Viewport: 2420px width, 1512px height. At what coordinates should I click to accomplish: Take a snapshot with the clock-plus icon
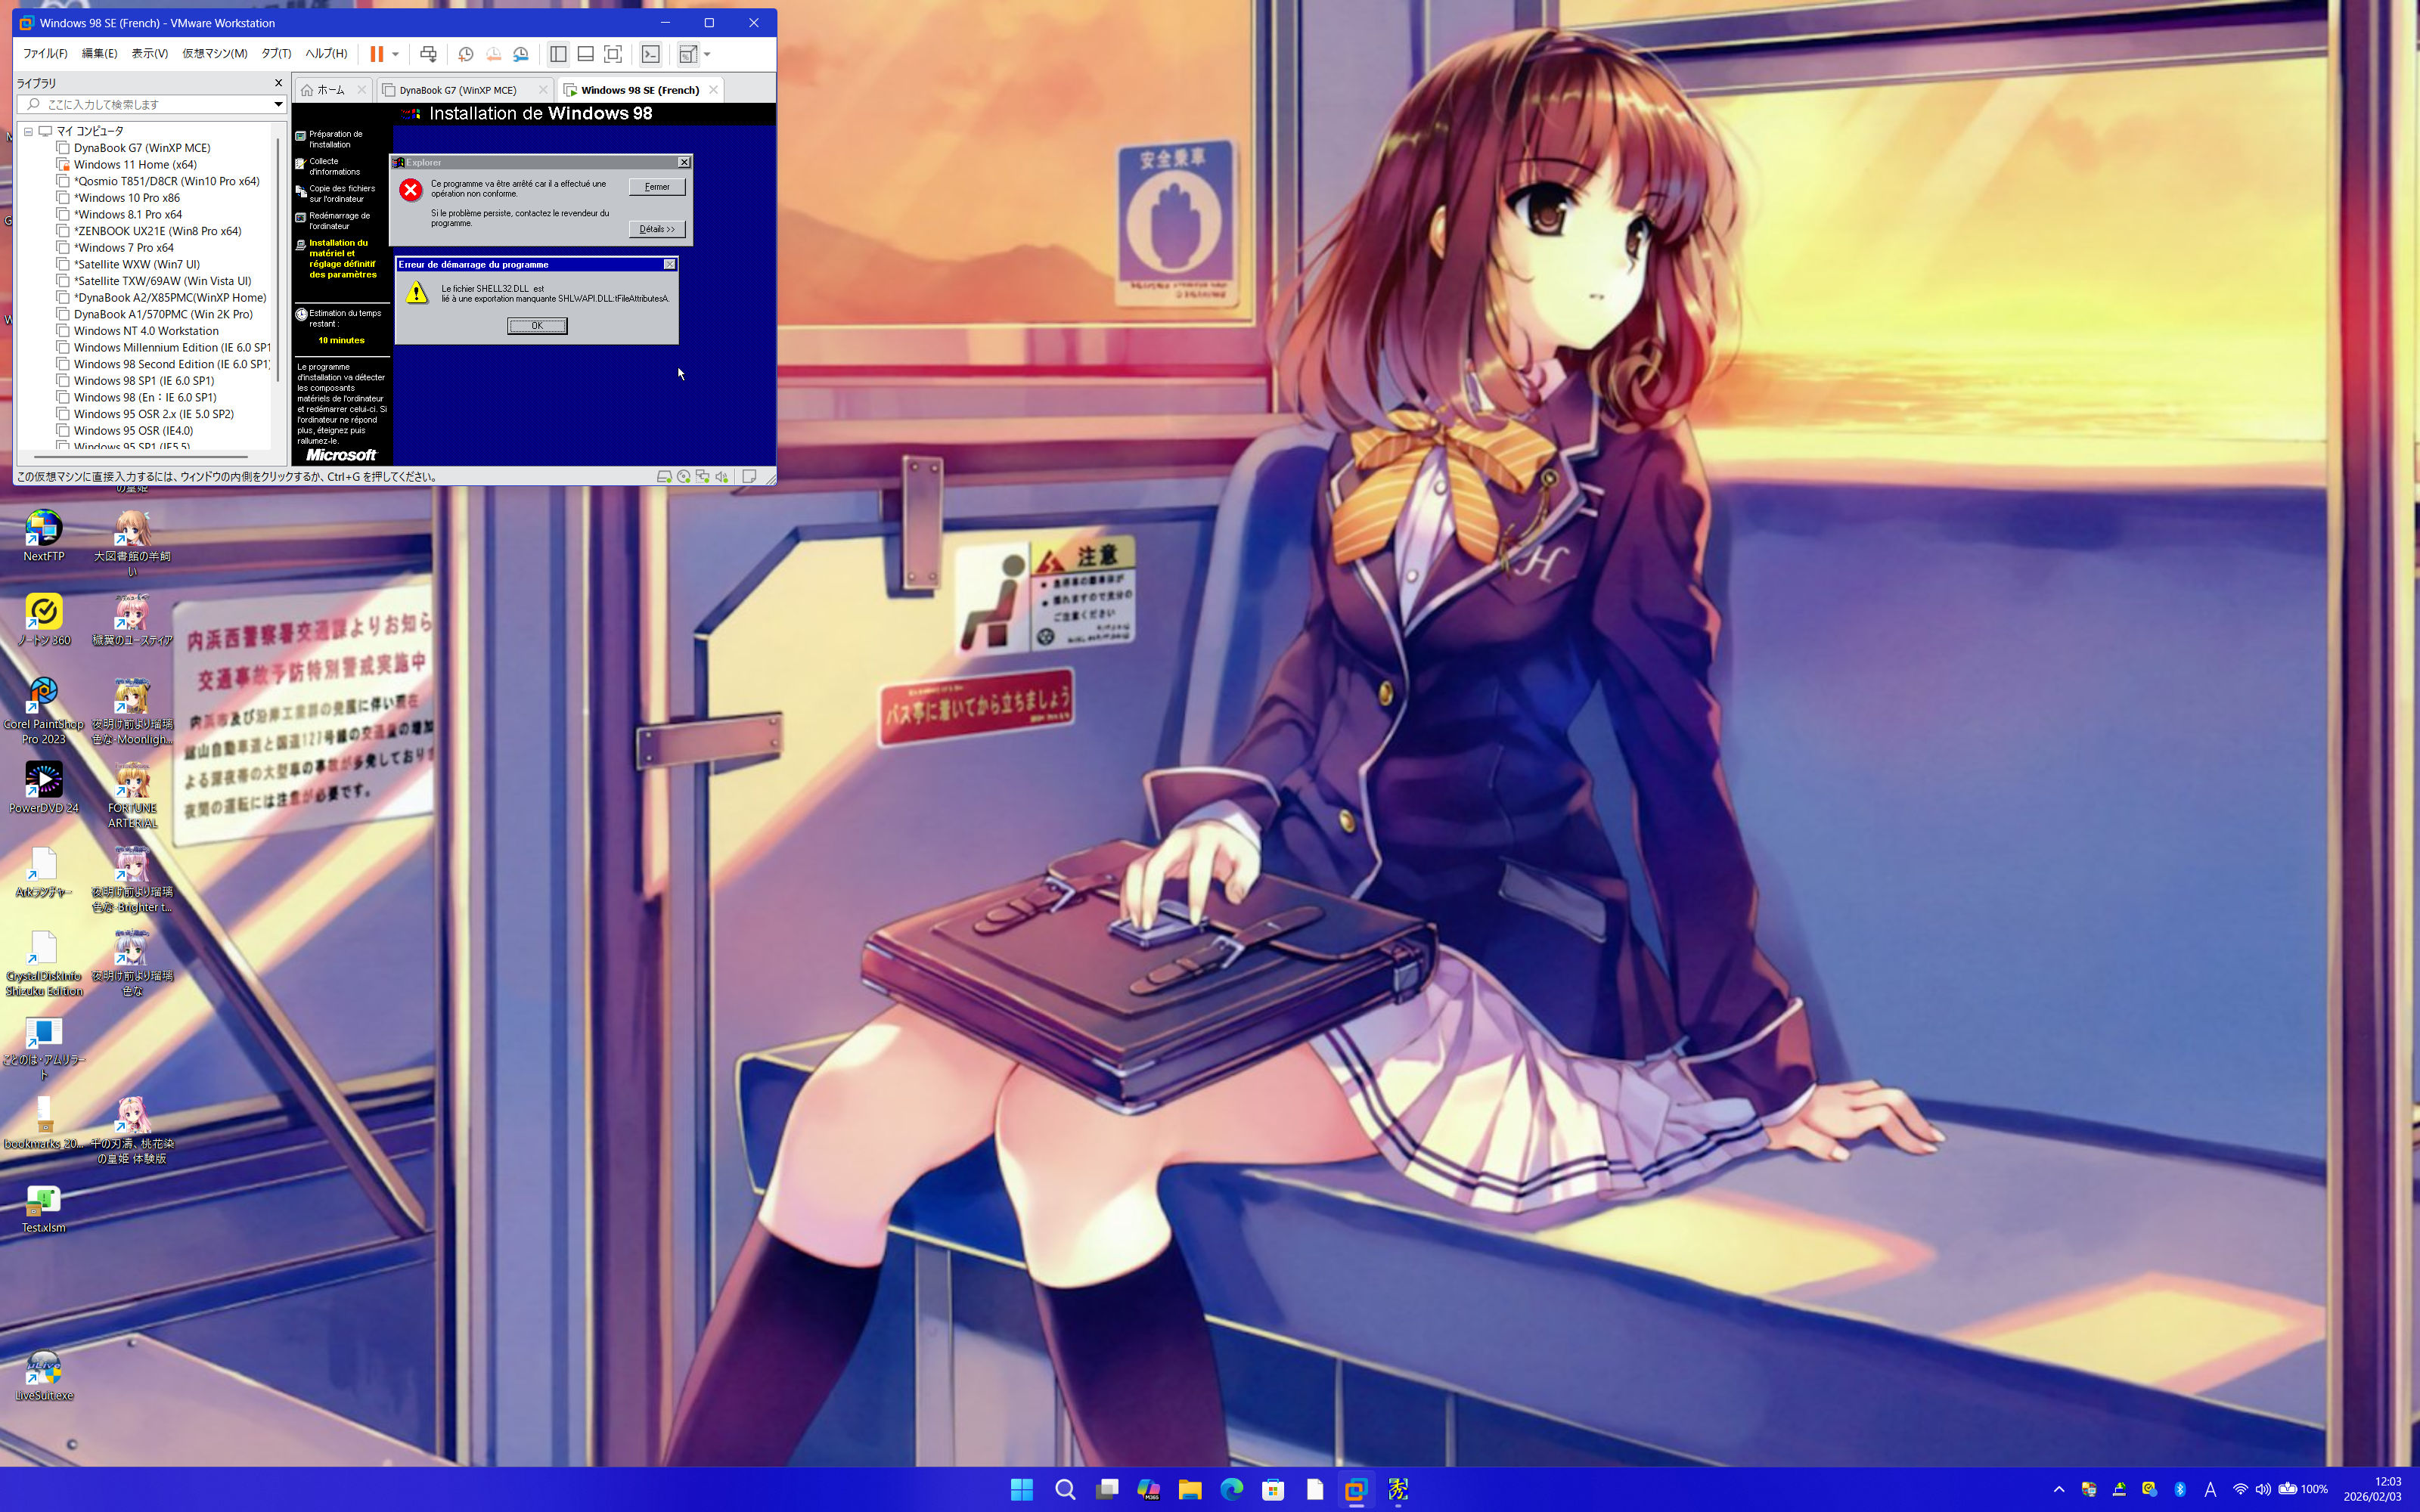[465, 54]
